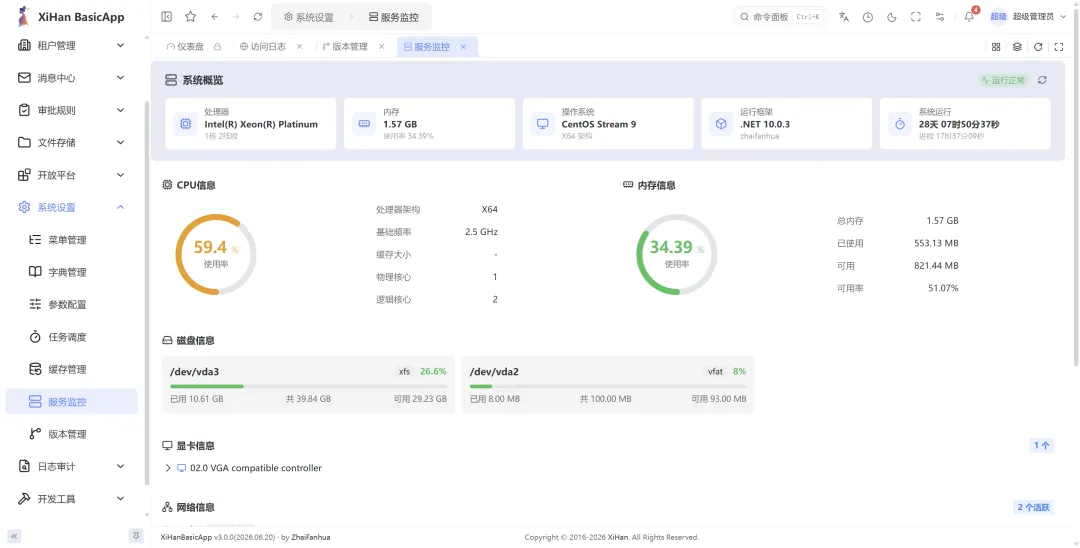Click the /dev/vda3 disk usage bar
1080x548 pixels.
coord(308,386)
